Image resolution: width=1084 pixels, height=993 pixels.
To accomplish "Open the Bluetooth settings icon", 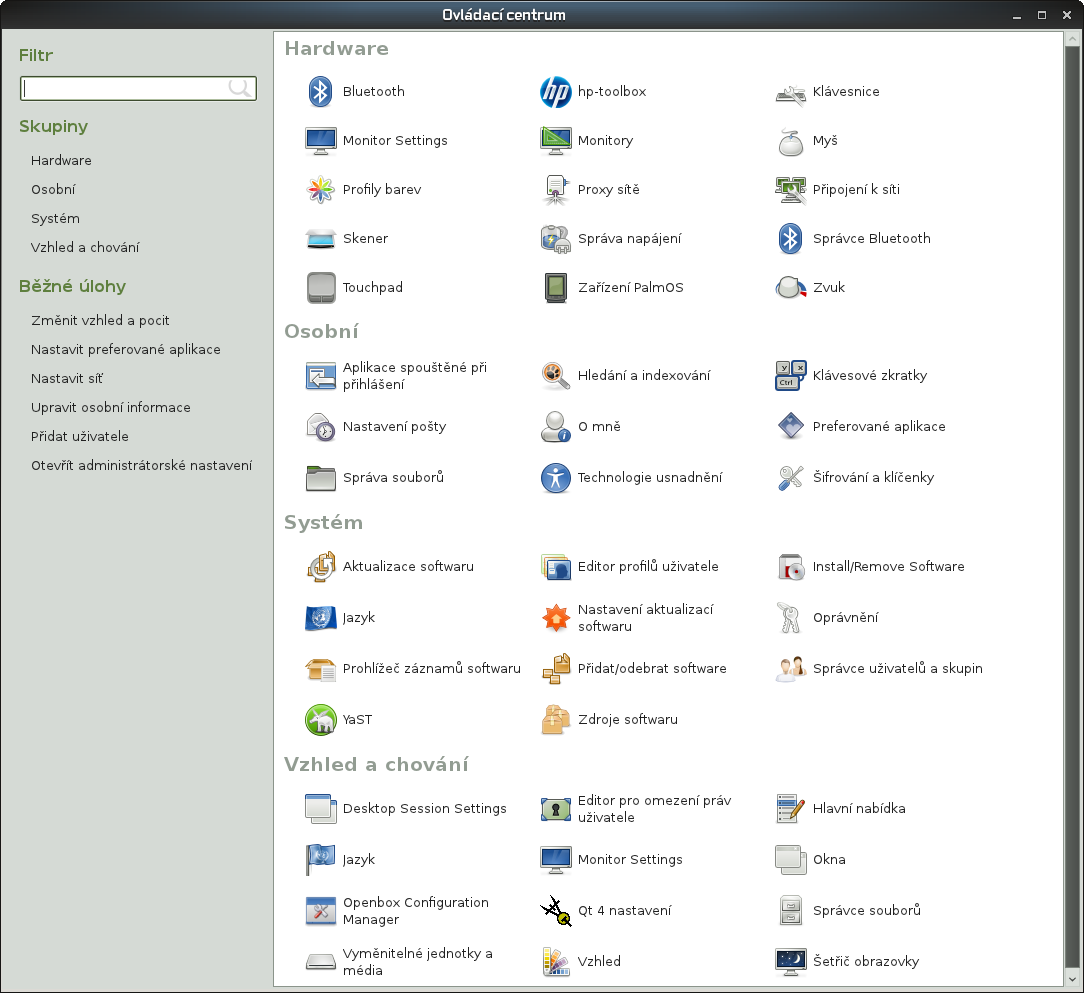I will 319,91.
